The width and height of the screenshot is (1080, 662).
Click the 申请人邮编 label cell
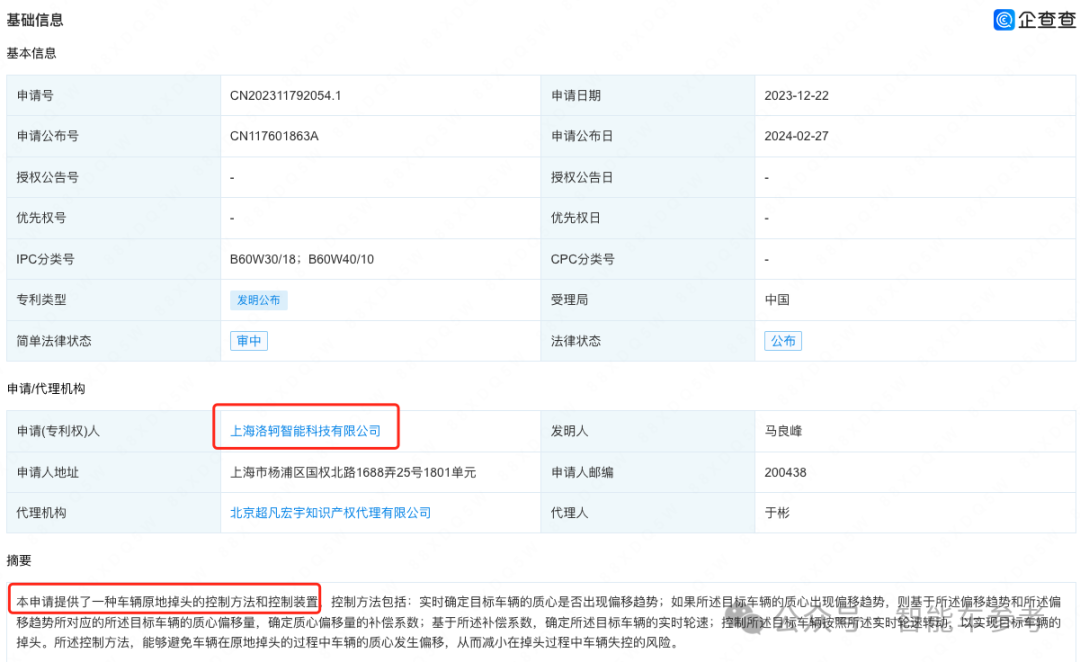tap(647, 472)
